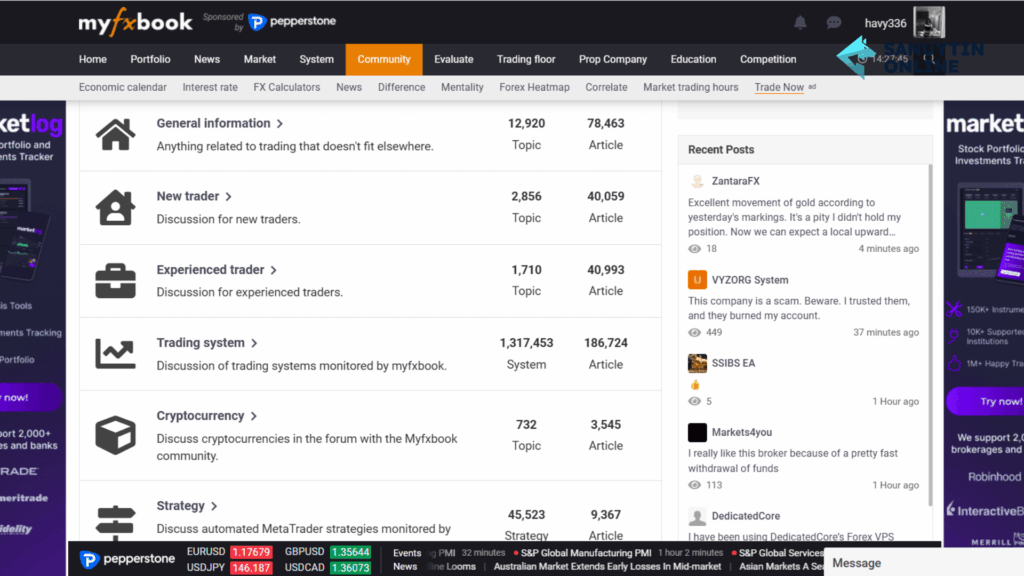Viewport: 1024px width, 576px height.
Task: Select the Community tab
Action: (384, 59)
